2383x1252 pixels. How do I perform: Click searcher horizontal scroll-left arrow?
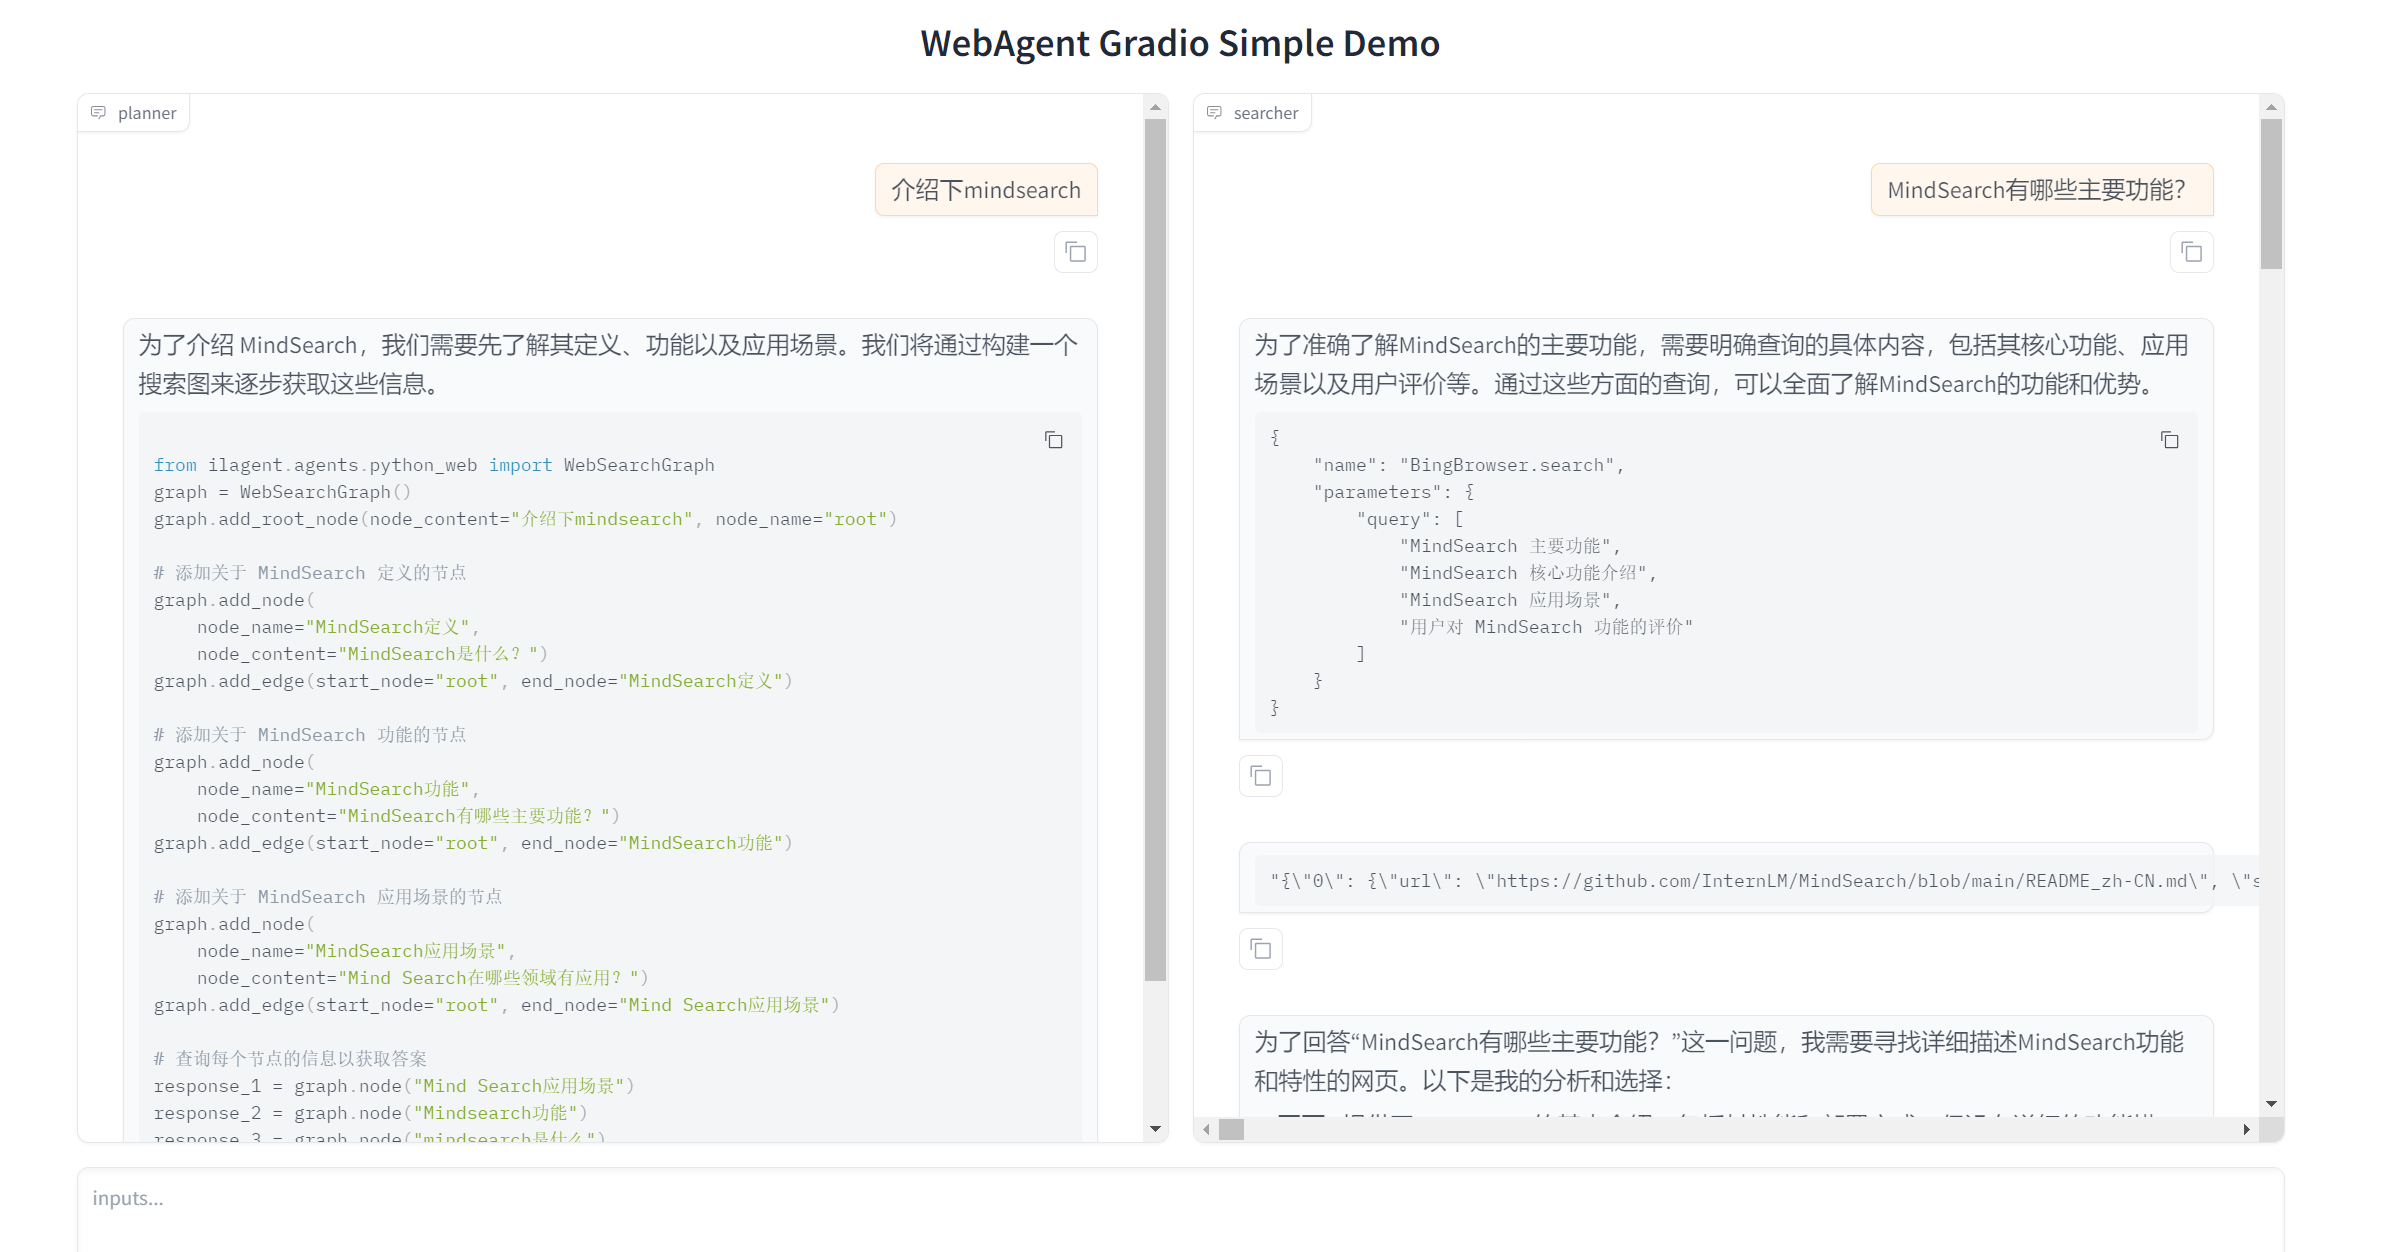click(1207, 1129)
